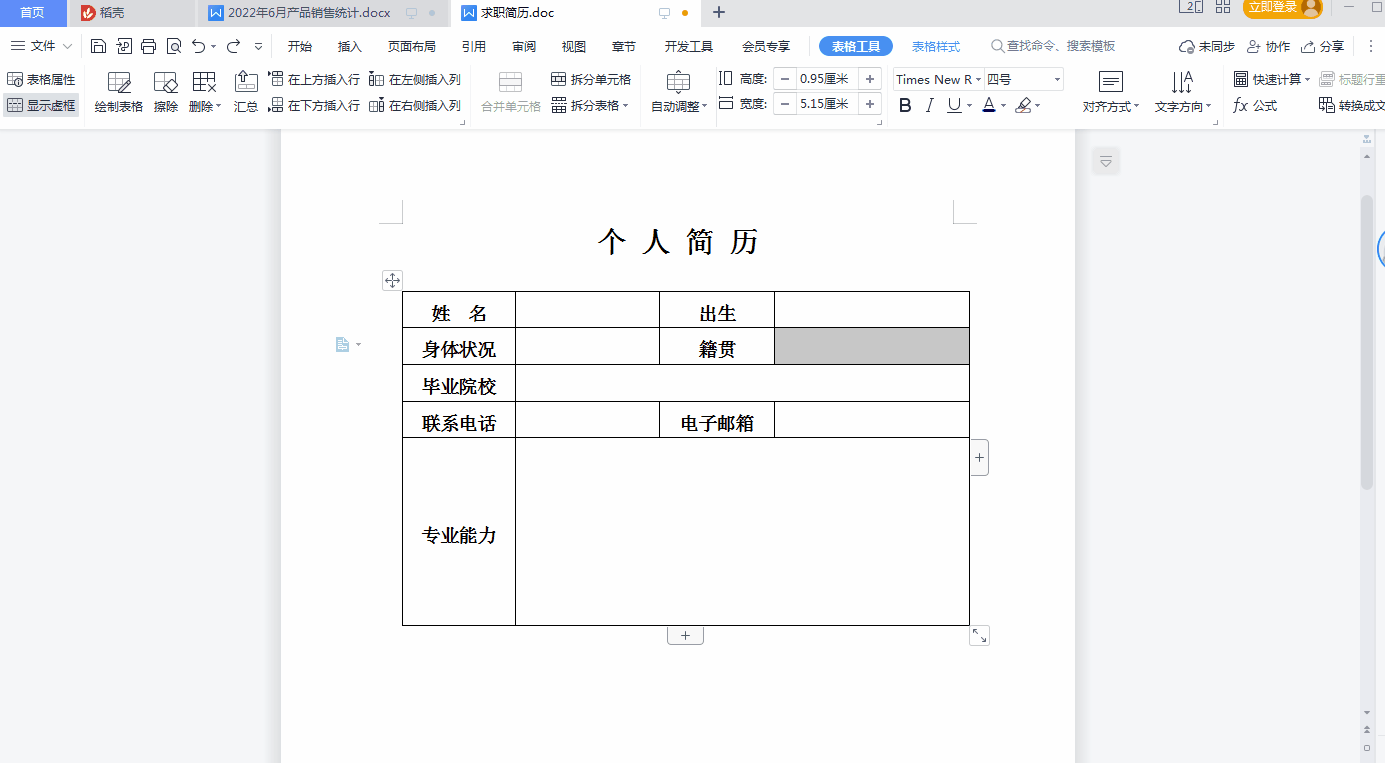Click the Print icon in quick toolbar
Viewport: 1385px width, 763px height.
pos(149,46)
